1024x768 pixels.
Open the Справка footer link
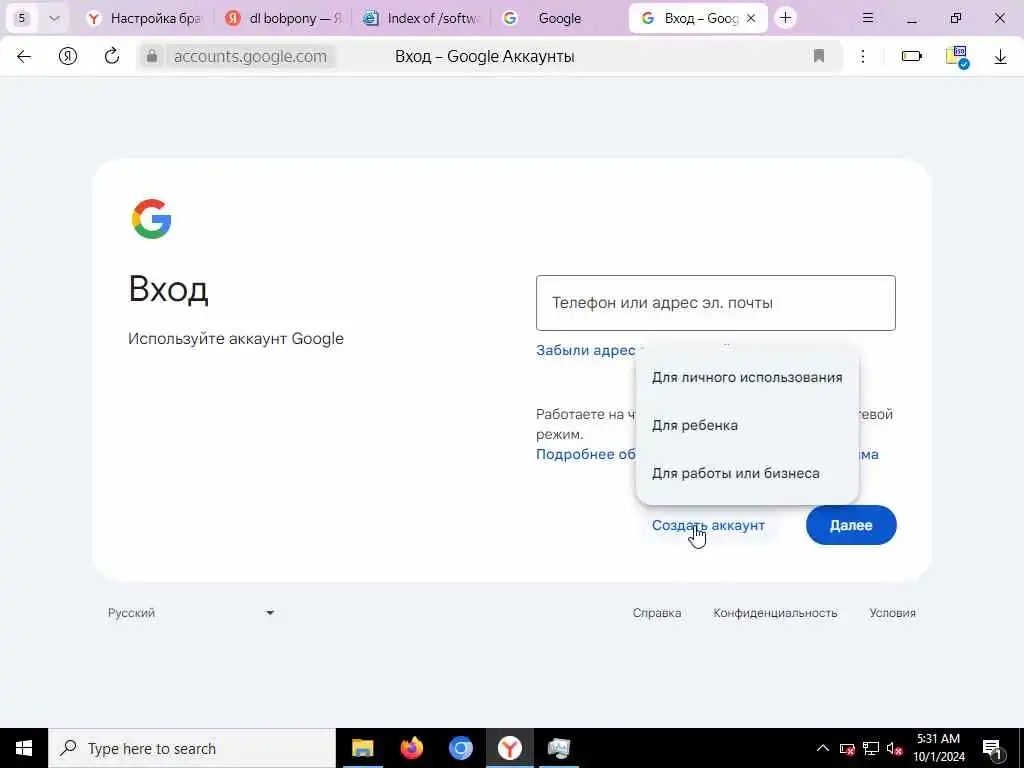656,613
